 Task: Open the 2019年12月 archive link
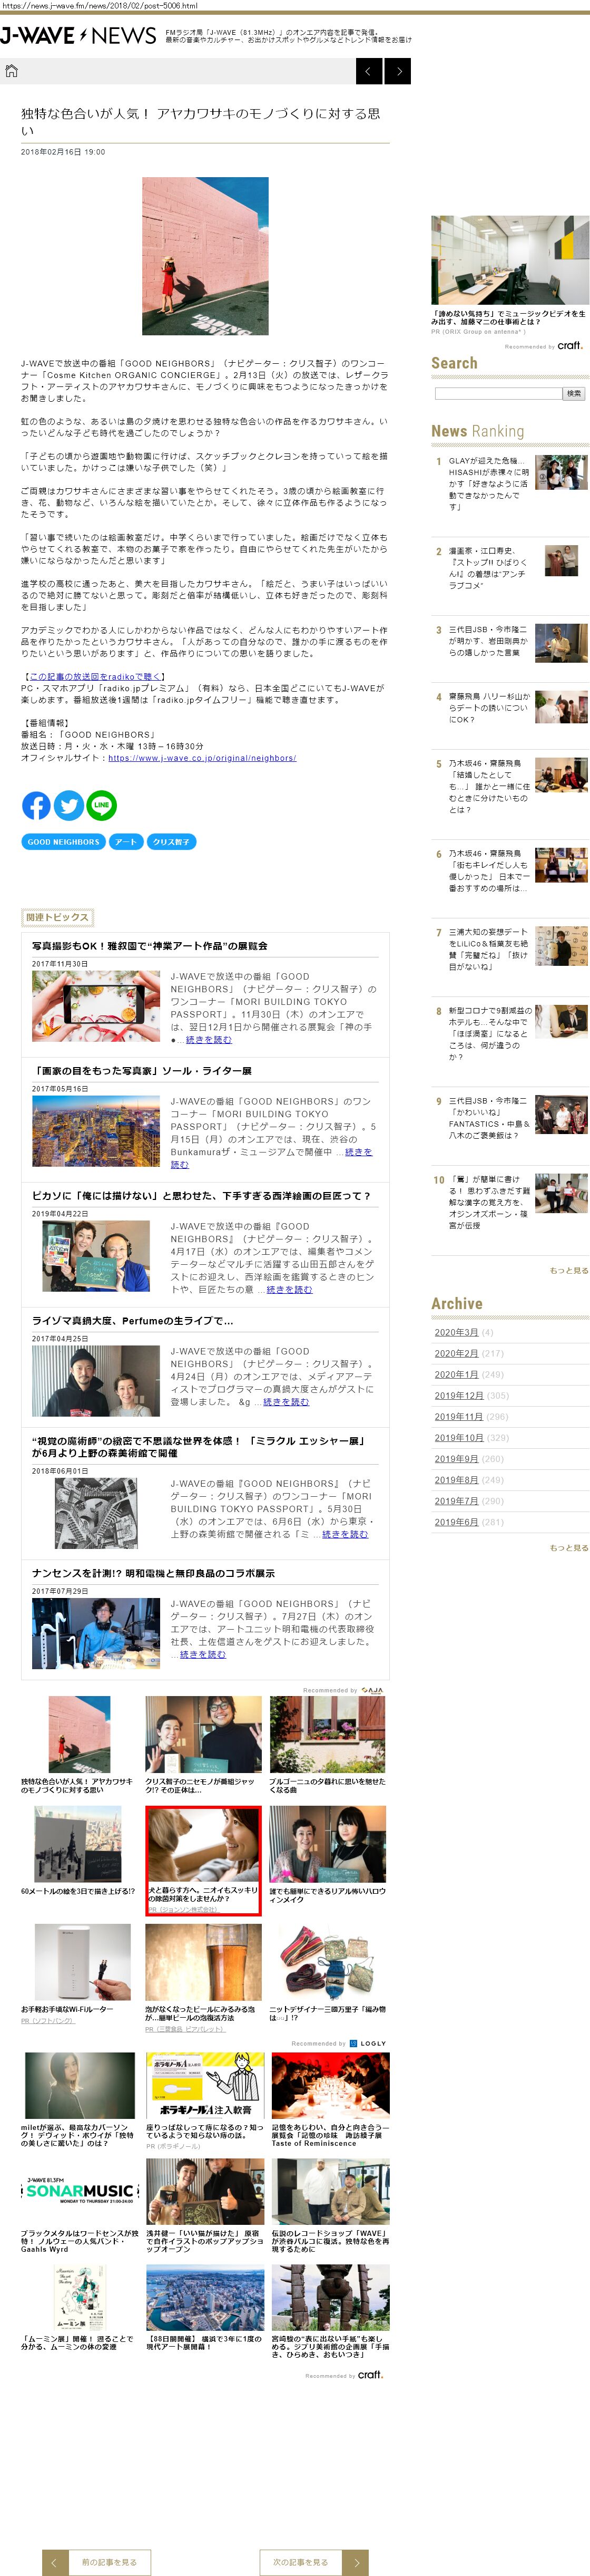coord(459,1395)
